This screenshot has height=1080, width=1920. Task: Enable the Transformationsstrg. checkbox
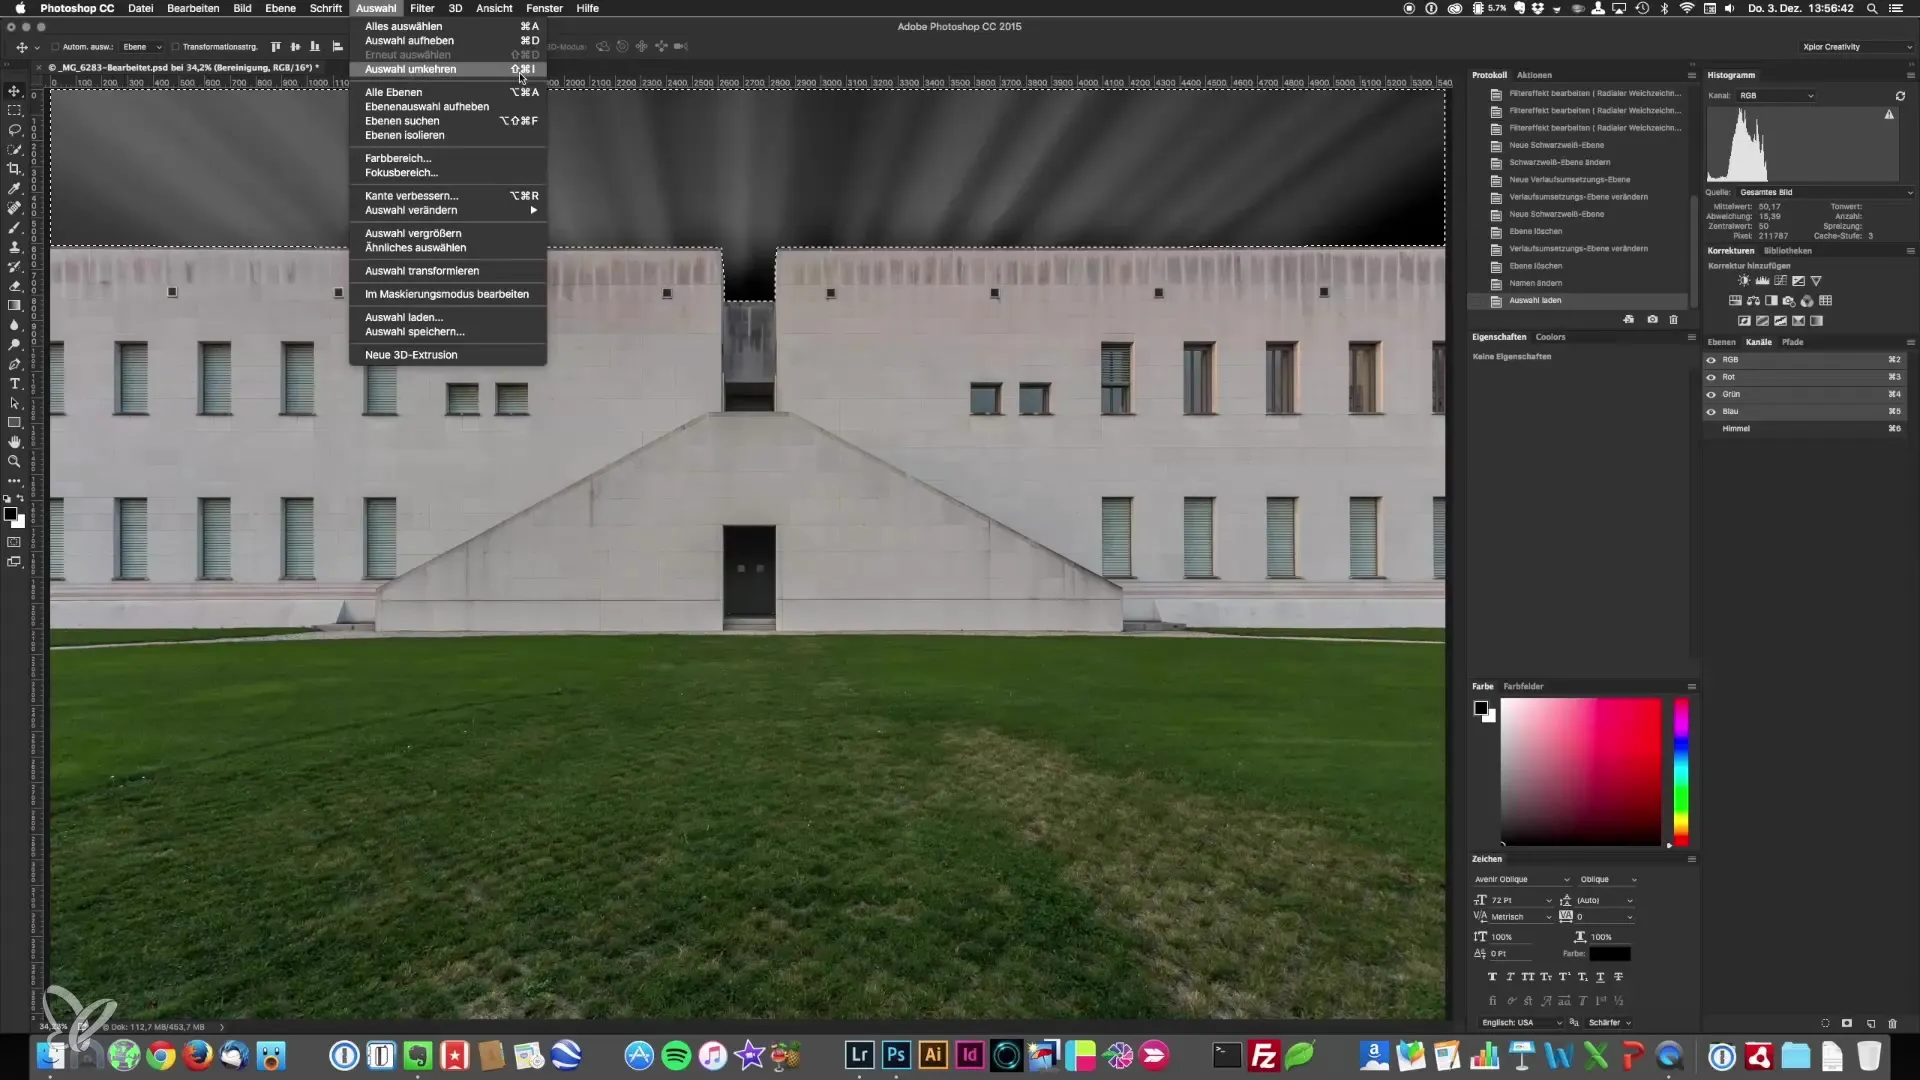[175, 47]
